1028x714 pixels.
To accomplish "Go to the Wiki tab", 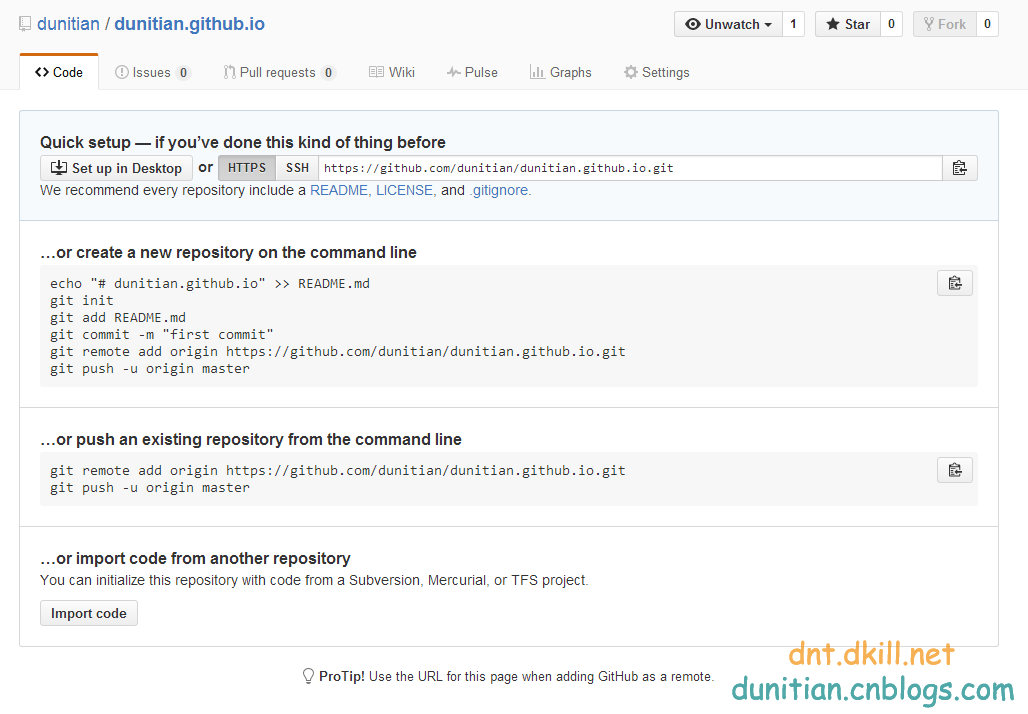I will (392, 72).
